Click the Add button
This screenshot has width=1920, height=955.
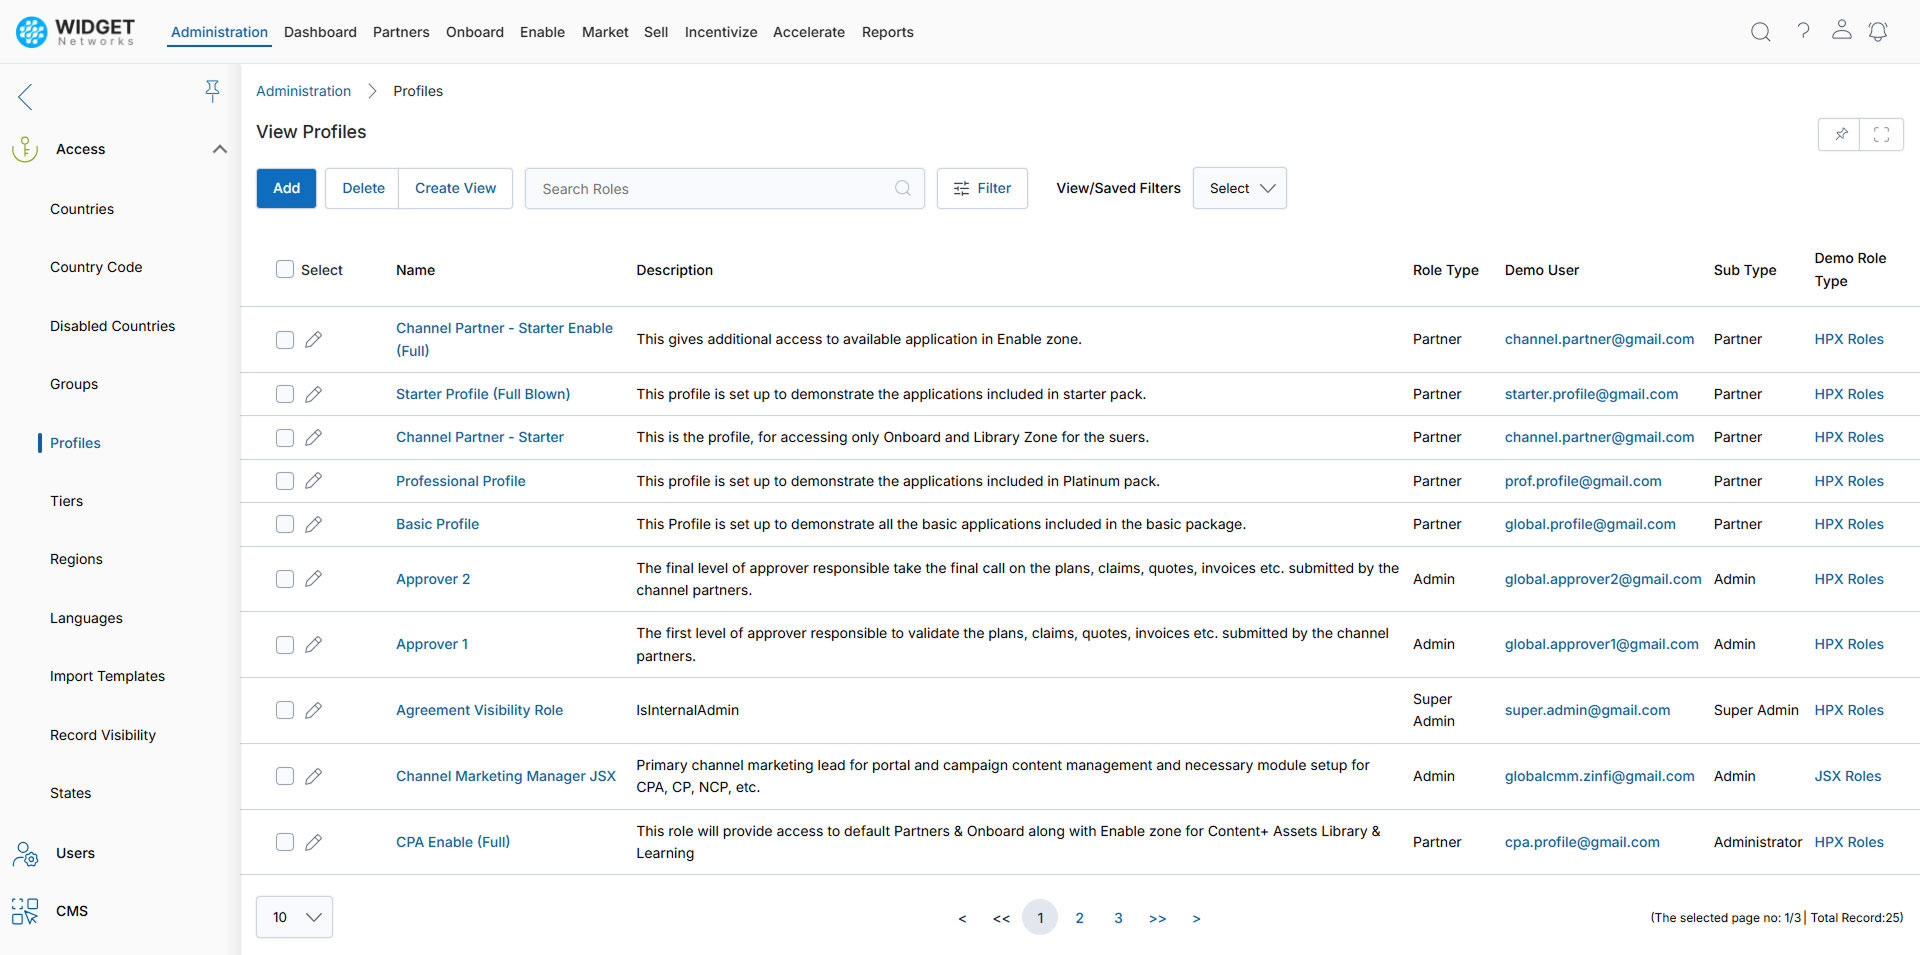(x=286, y=188)
